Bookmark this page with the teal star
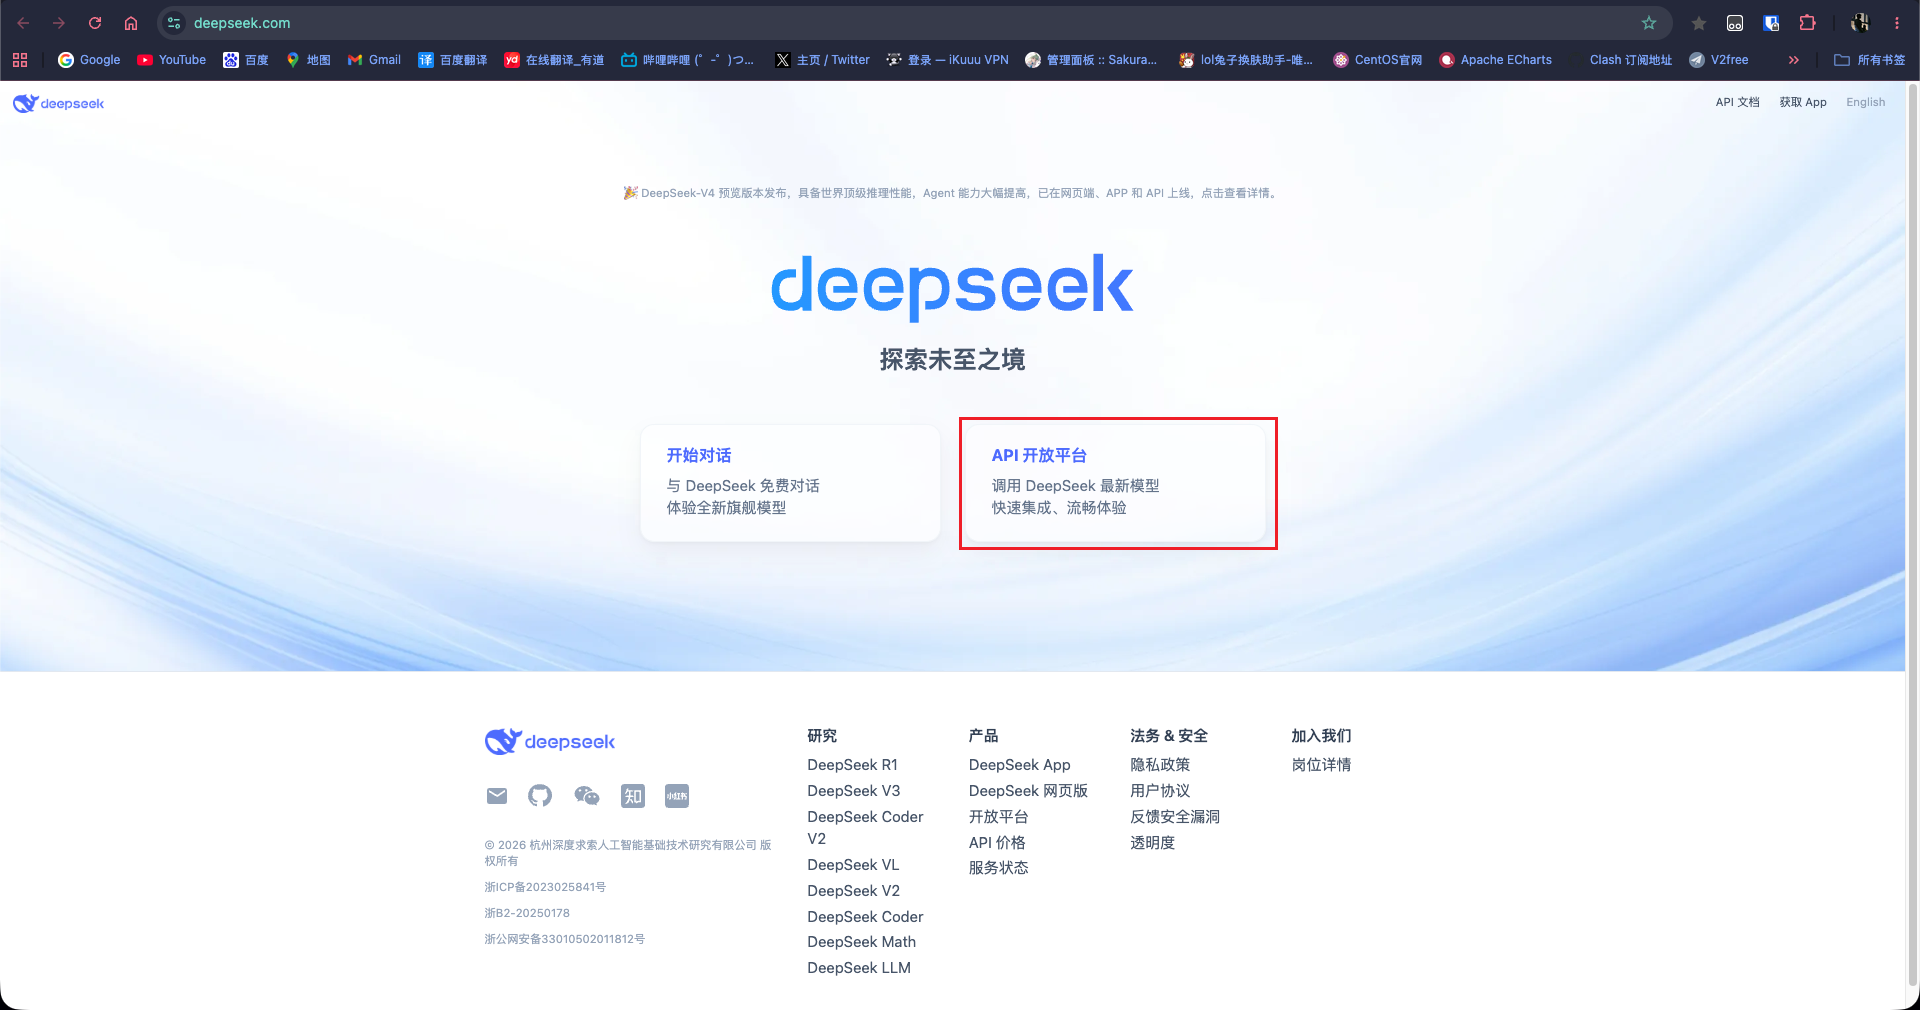Screen dimensions: 1920x1010 click(x=1649, y=23)
